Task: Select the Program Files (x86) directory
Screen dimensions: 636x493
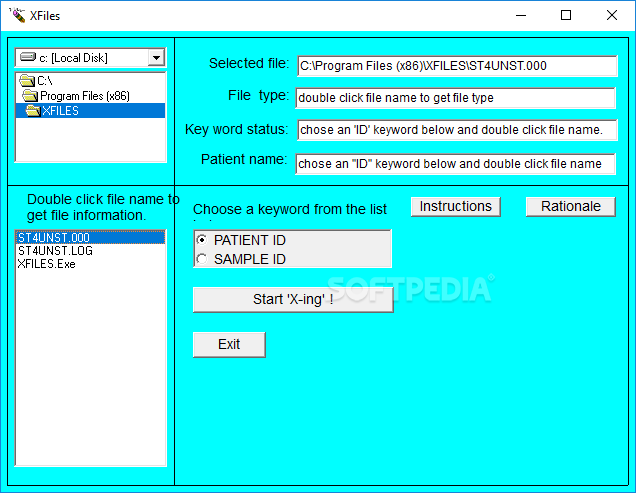Action: click(x=90, y=96)
